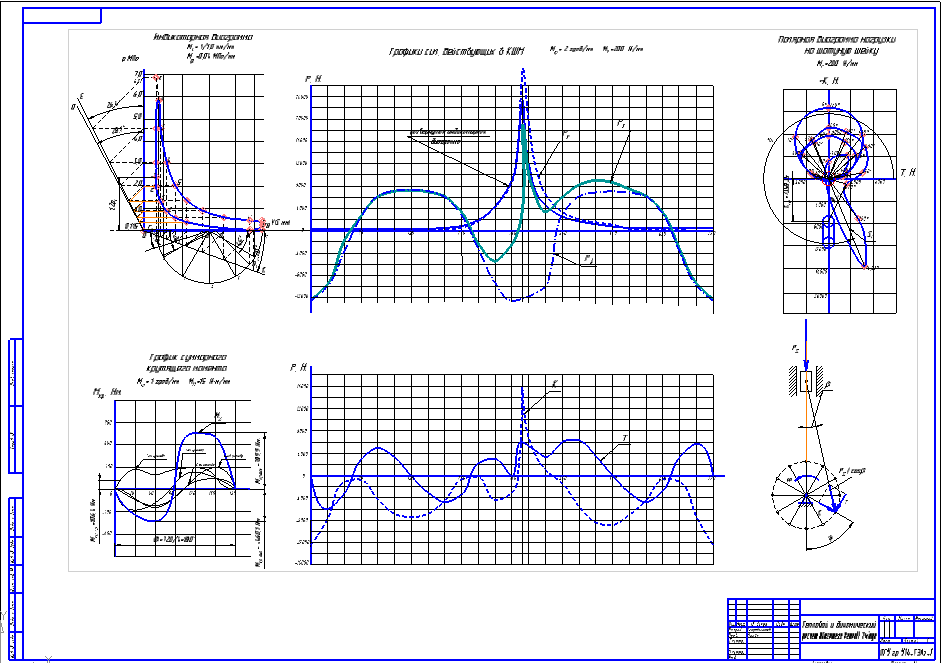Select 'крутящего момента' title line
Viewport: 942px width, 663px height.
click(x=187, y=368)
